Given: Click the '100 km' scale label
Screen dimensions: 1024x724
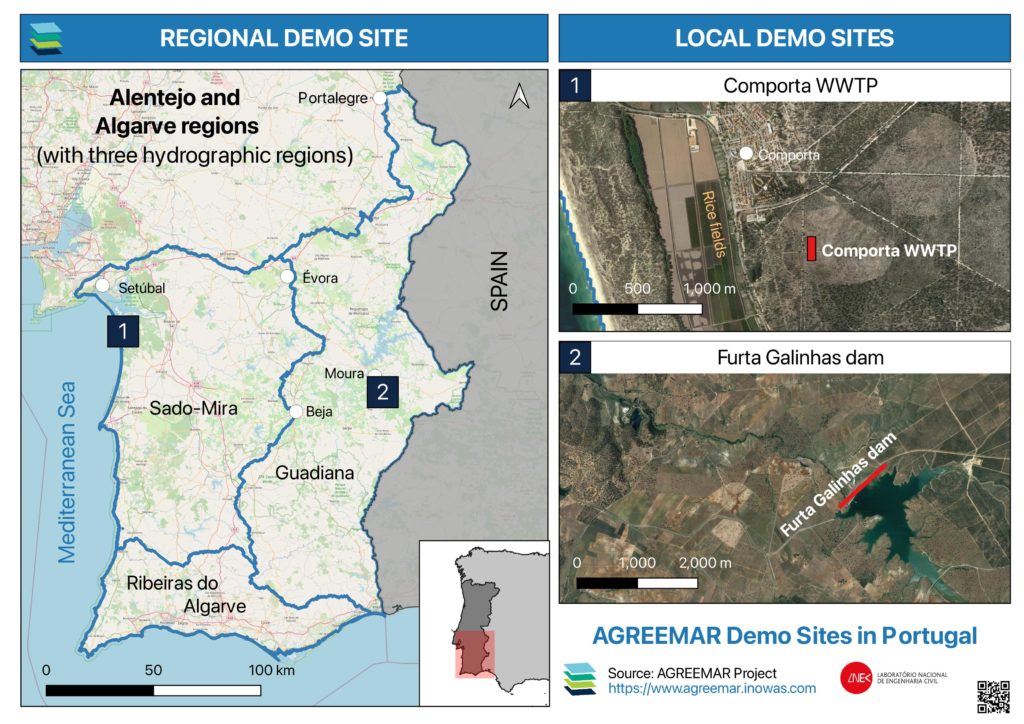Looking at the screenshot, I should point(272,670).
